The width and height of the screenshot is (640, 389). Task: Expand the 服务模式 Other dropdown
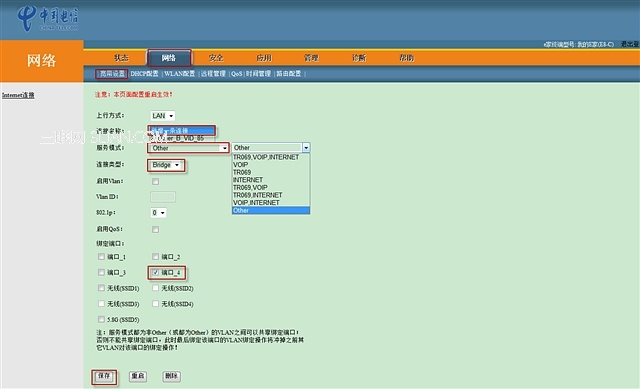click(189, 148)
